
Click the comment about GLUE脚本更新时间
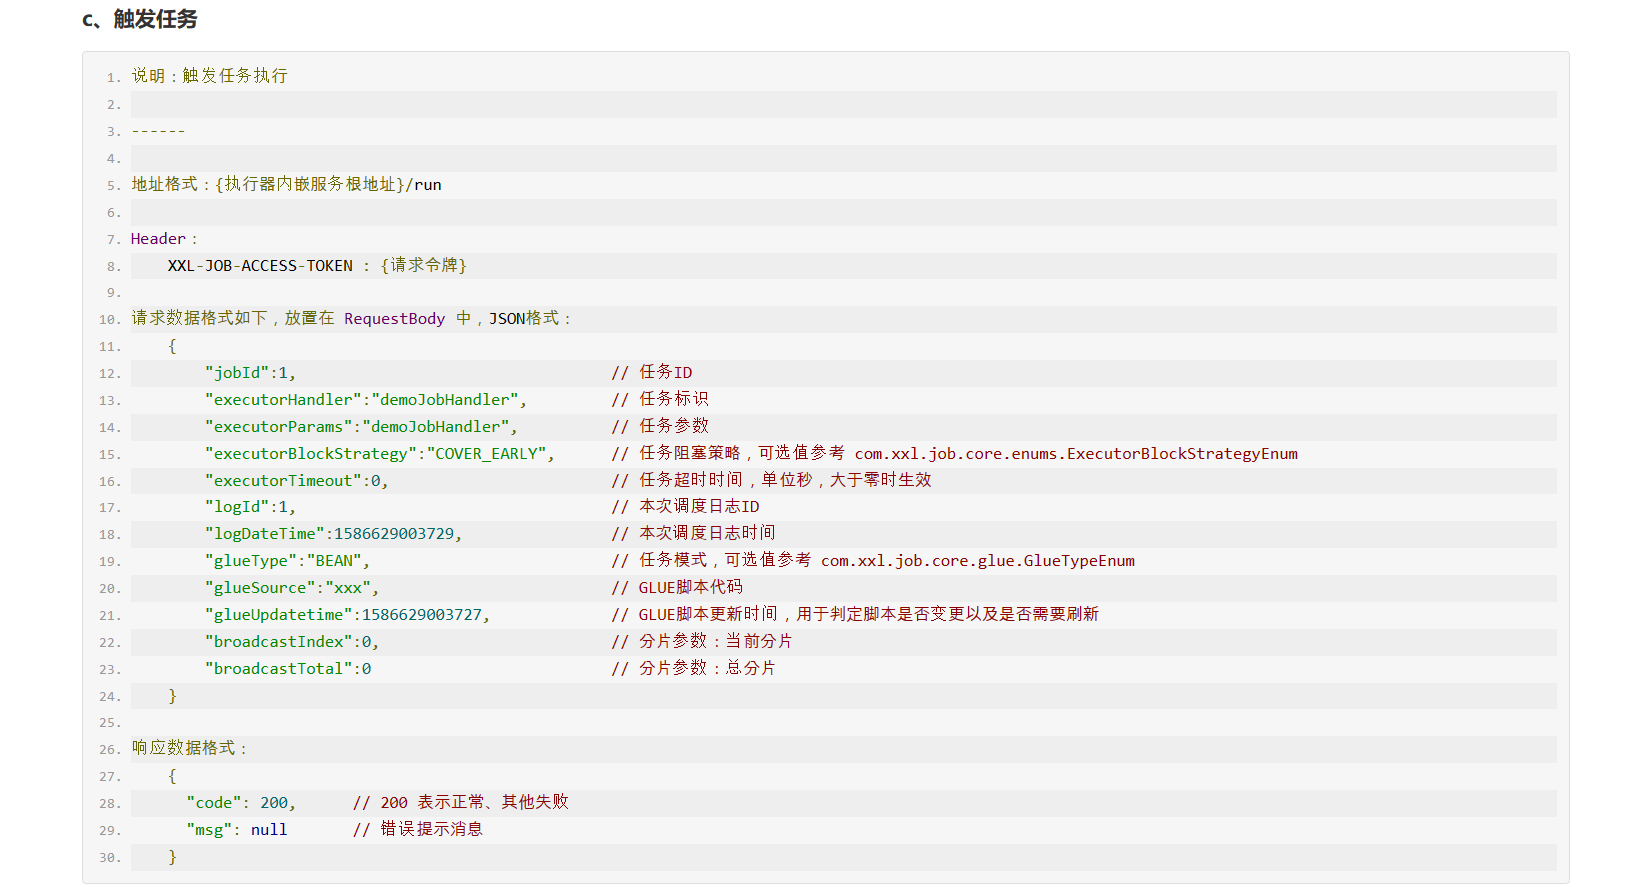(x=855, y=615)
